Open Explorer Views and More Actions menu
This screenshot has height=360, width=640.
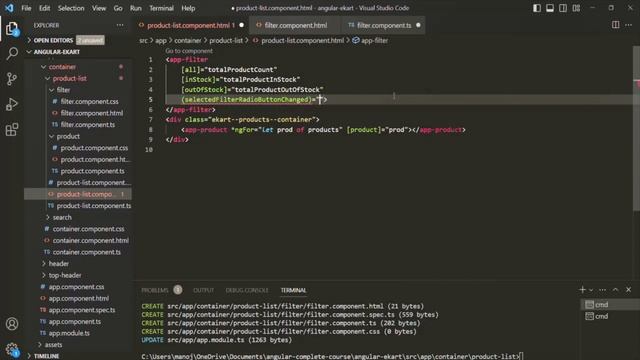click(x=120, y=25)
